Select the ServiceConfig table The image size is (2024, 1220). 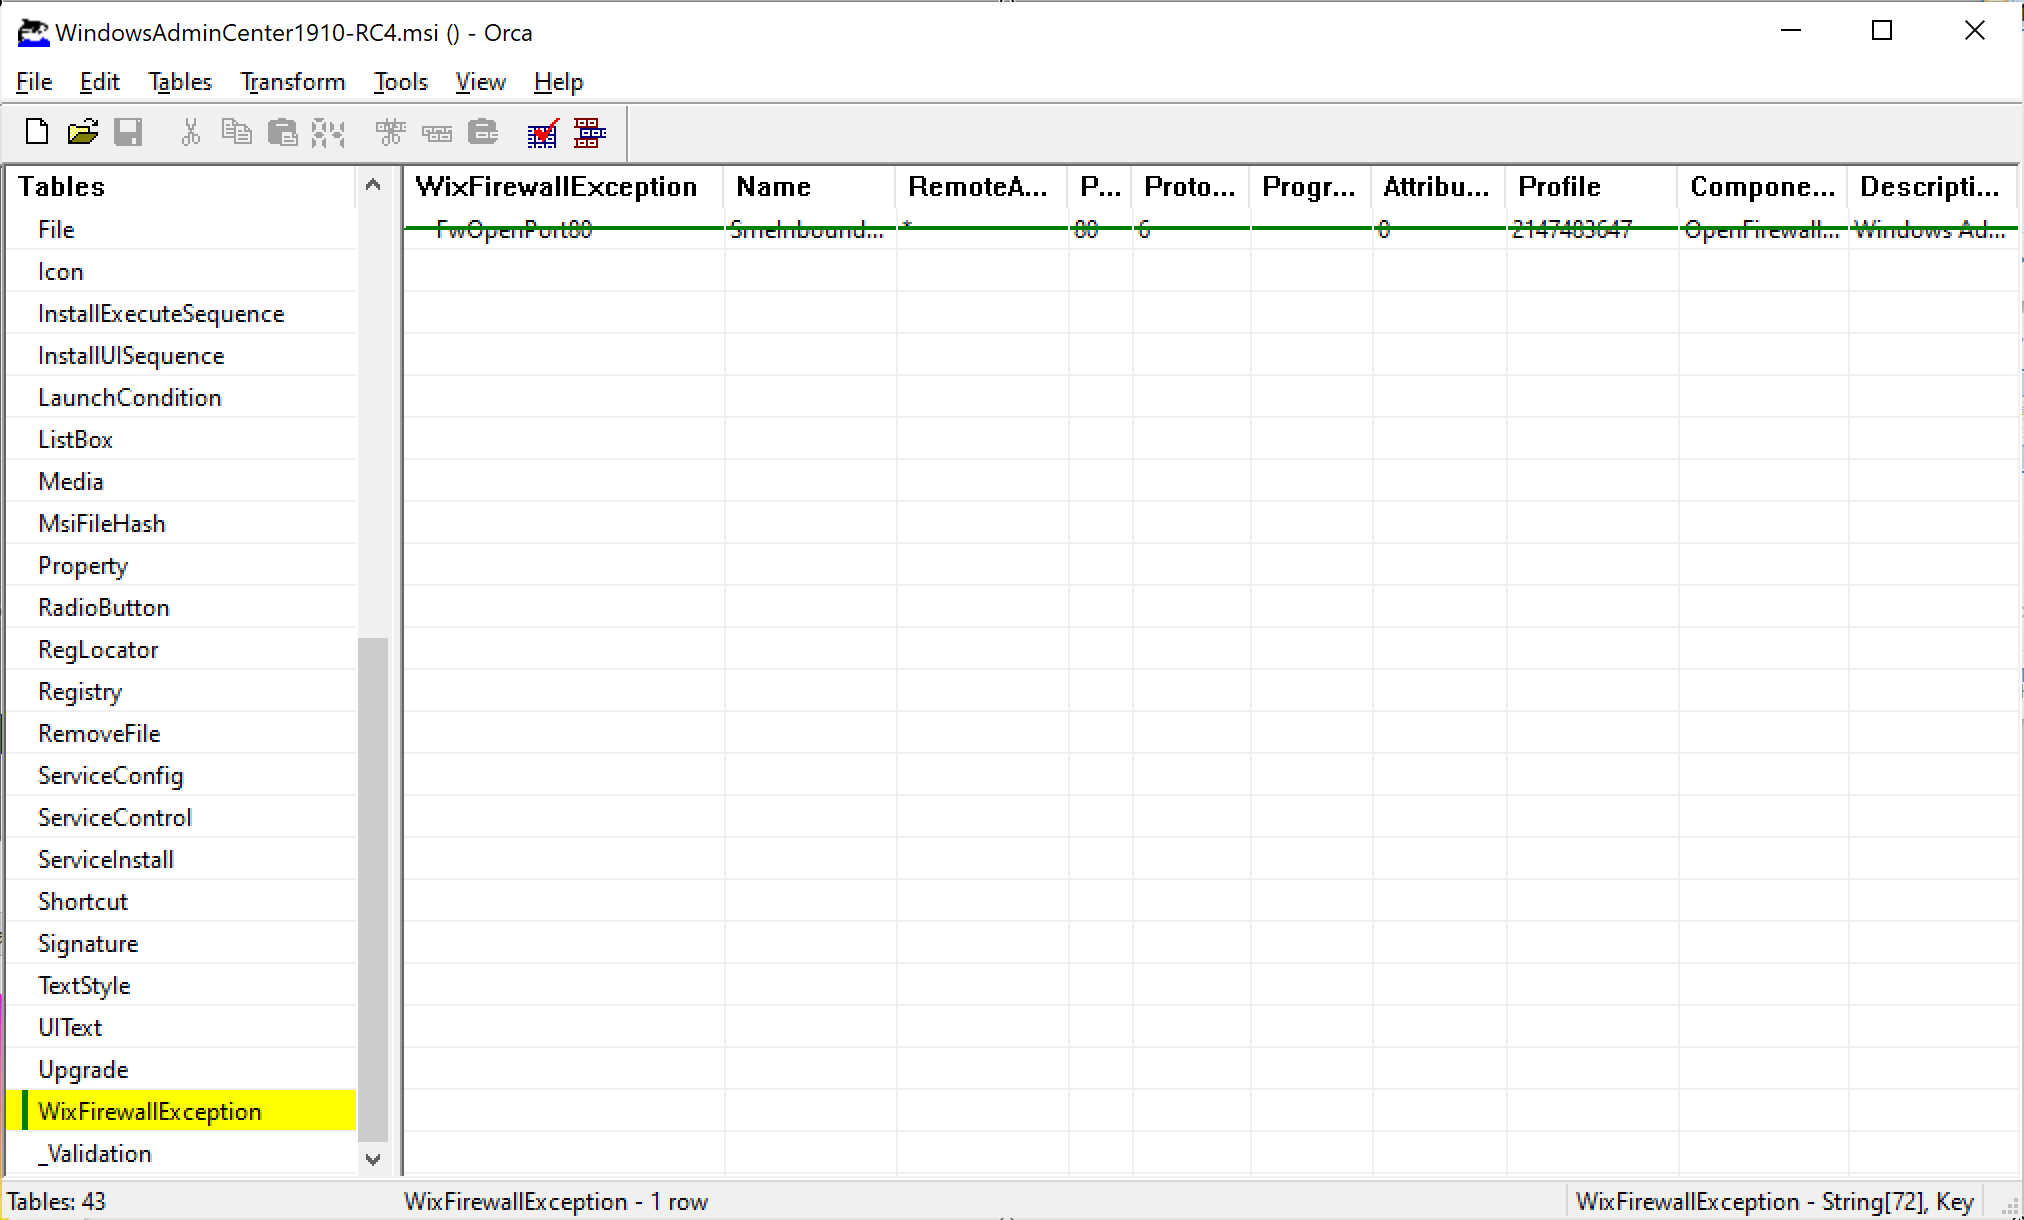coord(182,775)
